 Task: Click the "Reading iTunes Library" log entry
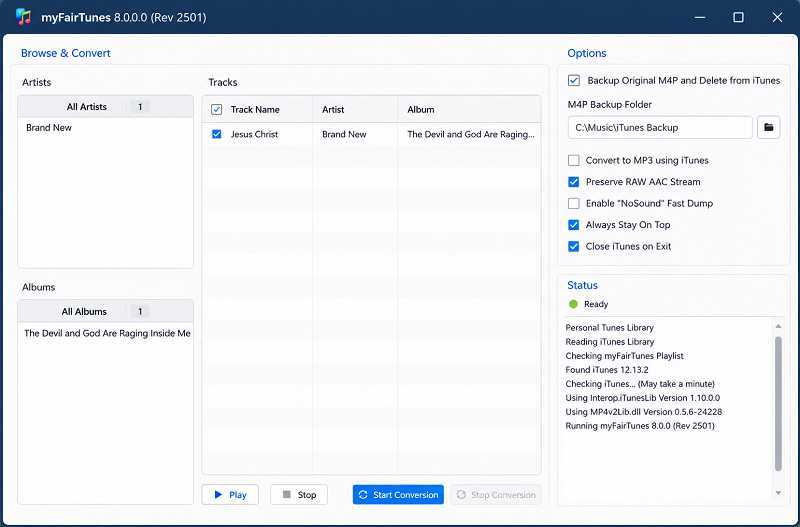coord(610,341)
